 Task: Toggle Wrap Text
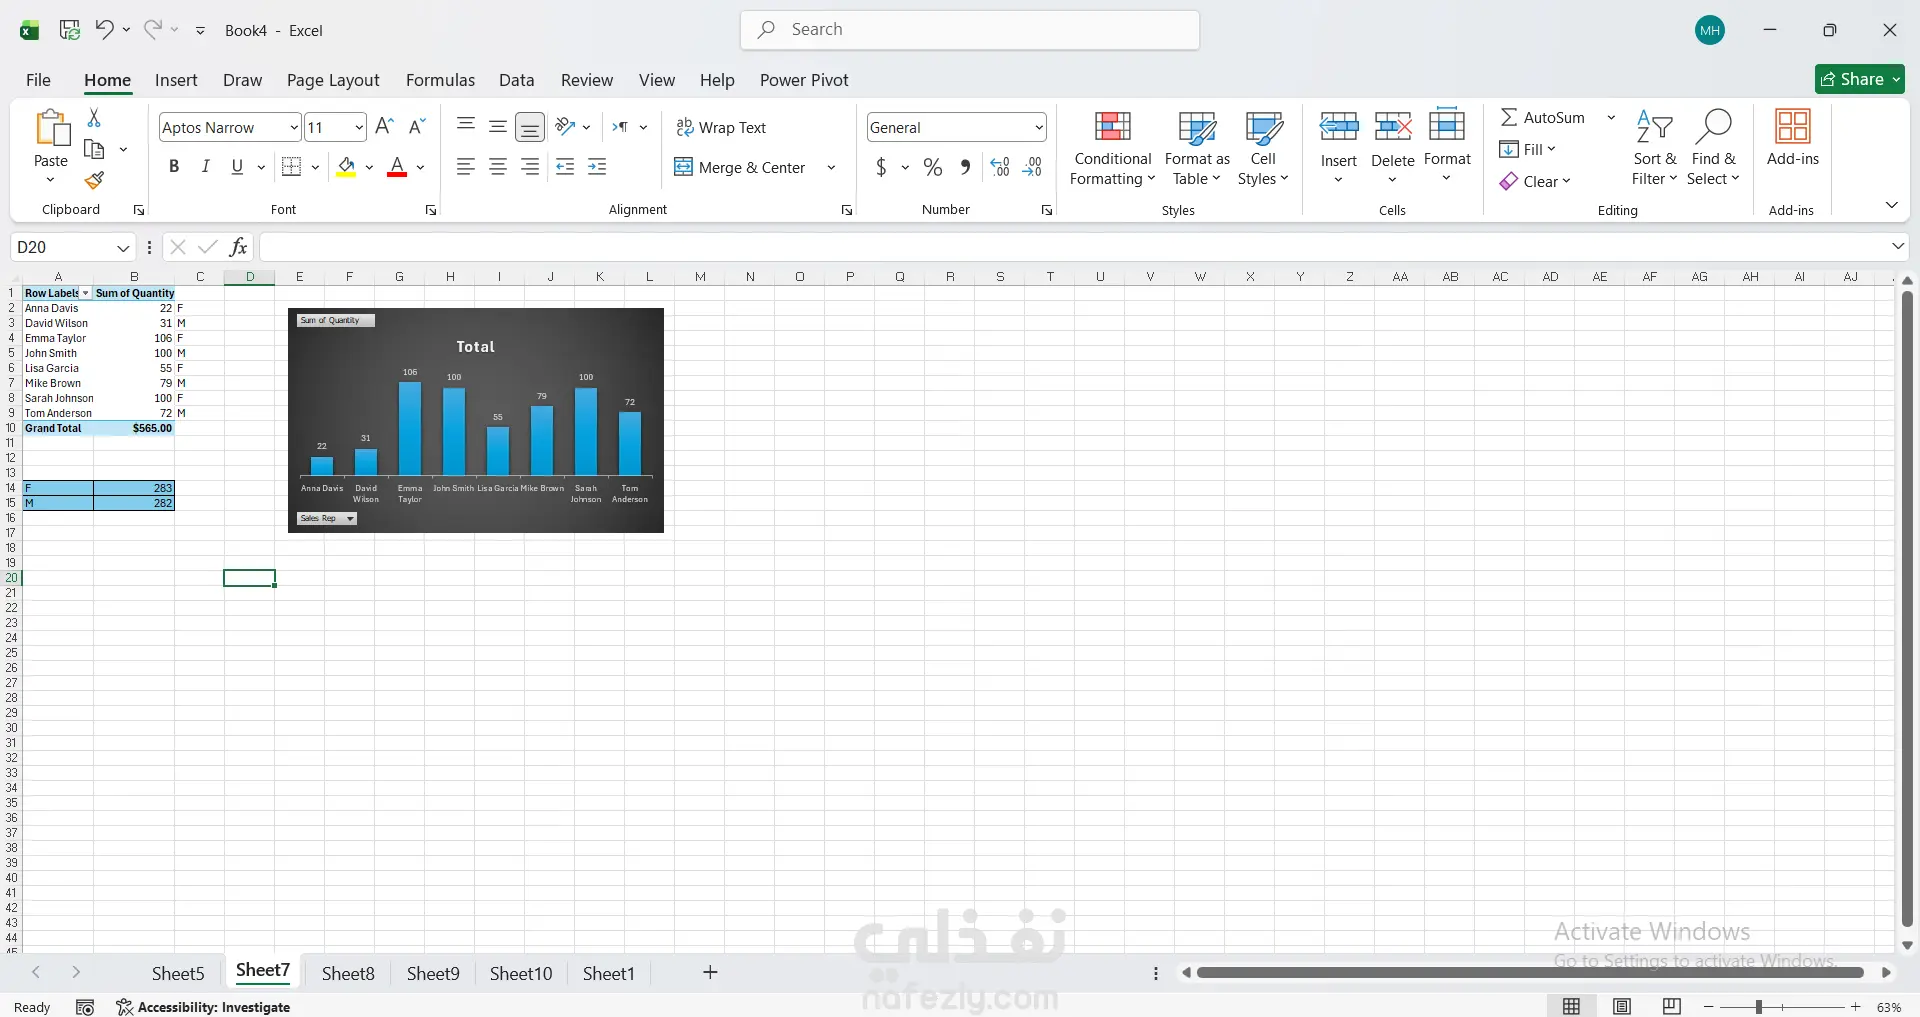coord(721,127)
